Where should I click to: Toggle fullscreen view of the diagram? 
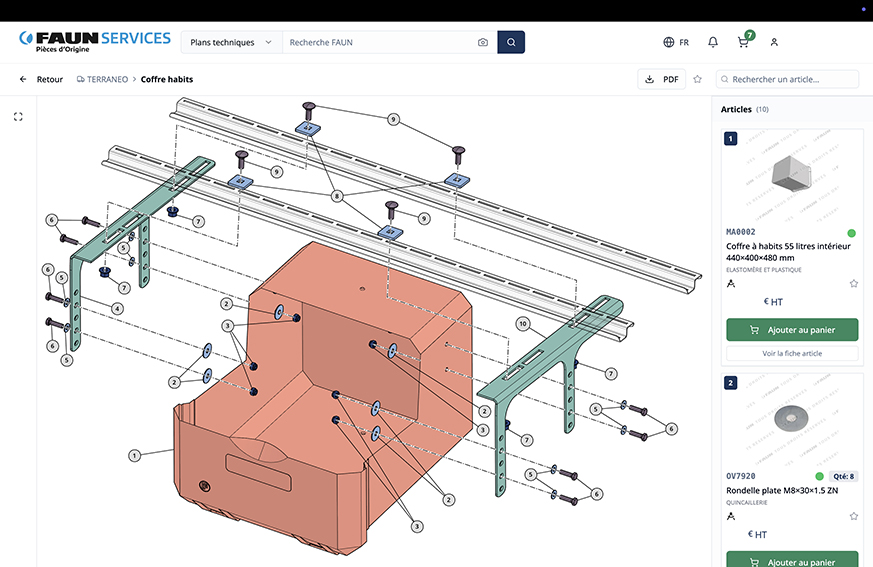pyautogui.click(x=18, y=117)
